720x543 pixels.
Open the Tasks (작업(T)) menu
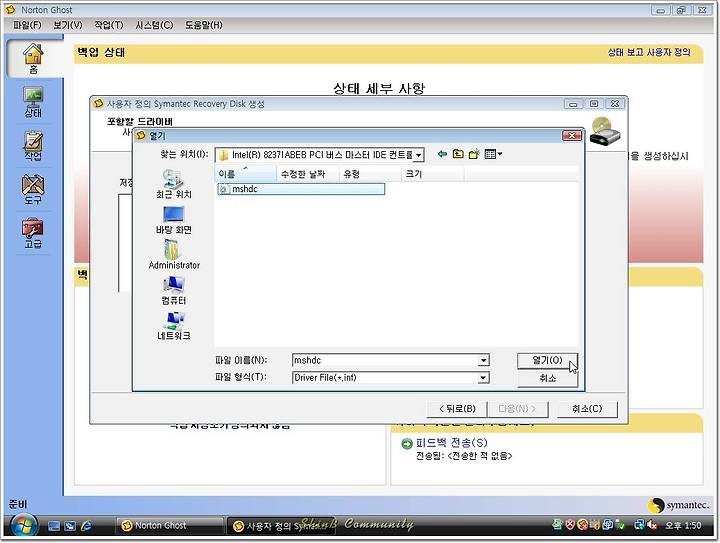click(x=109, y=25)
